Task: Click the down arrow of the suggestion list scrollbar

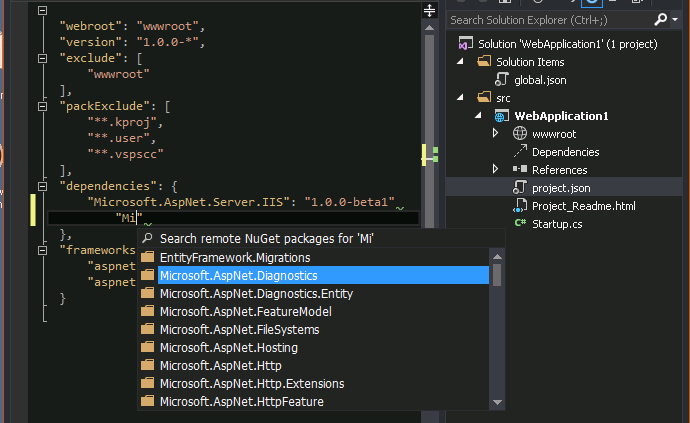Action: tap(497, 402)
